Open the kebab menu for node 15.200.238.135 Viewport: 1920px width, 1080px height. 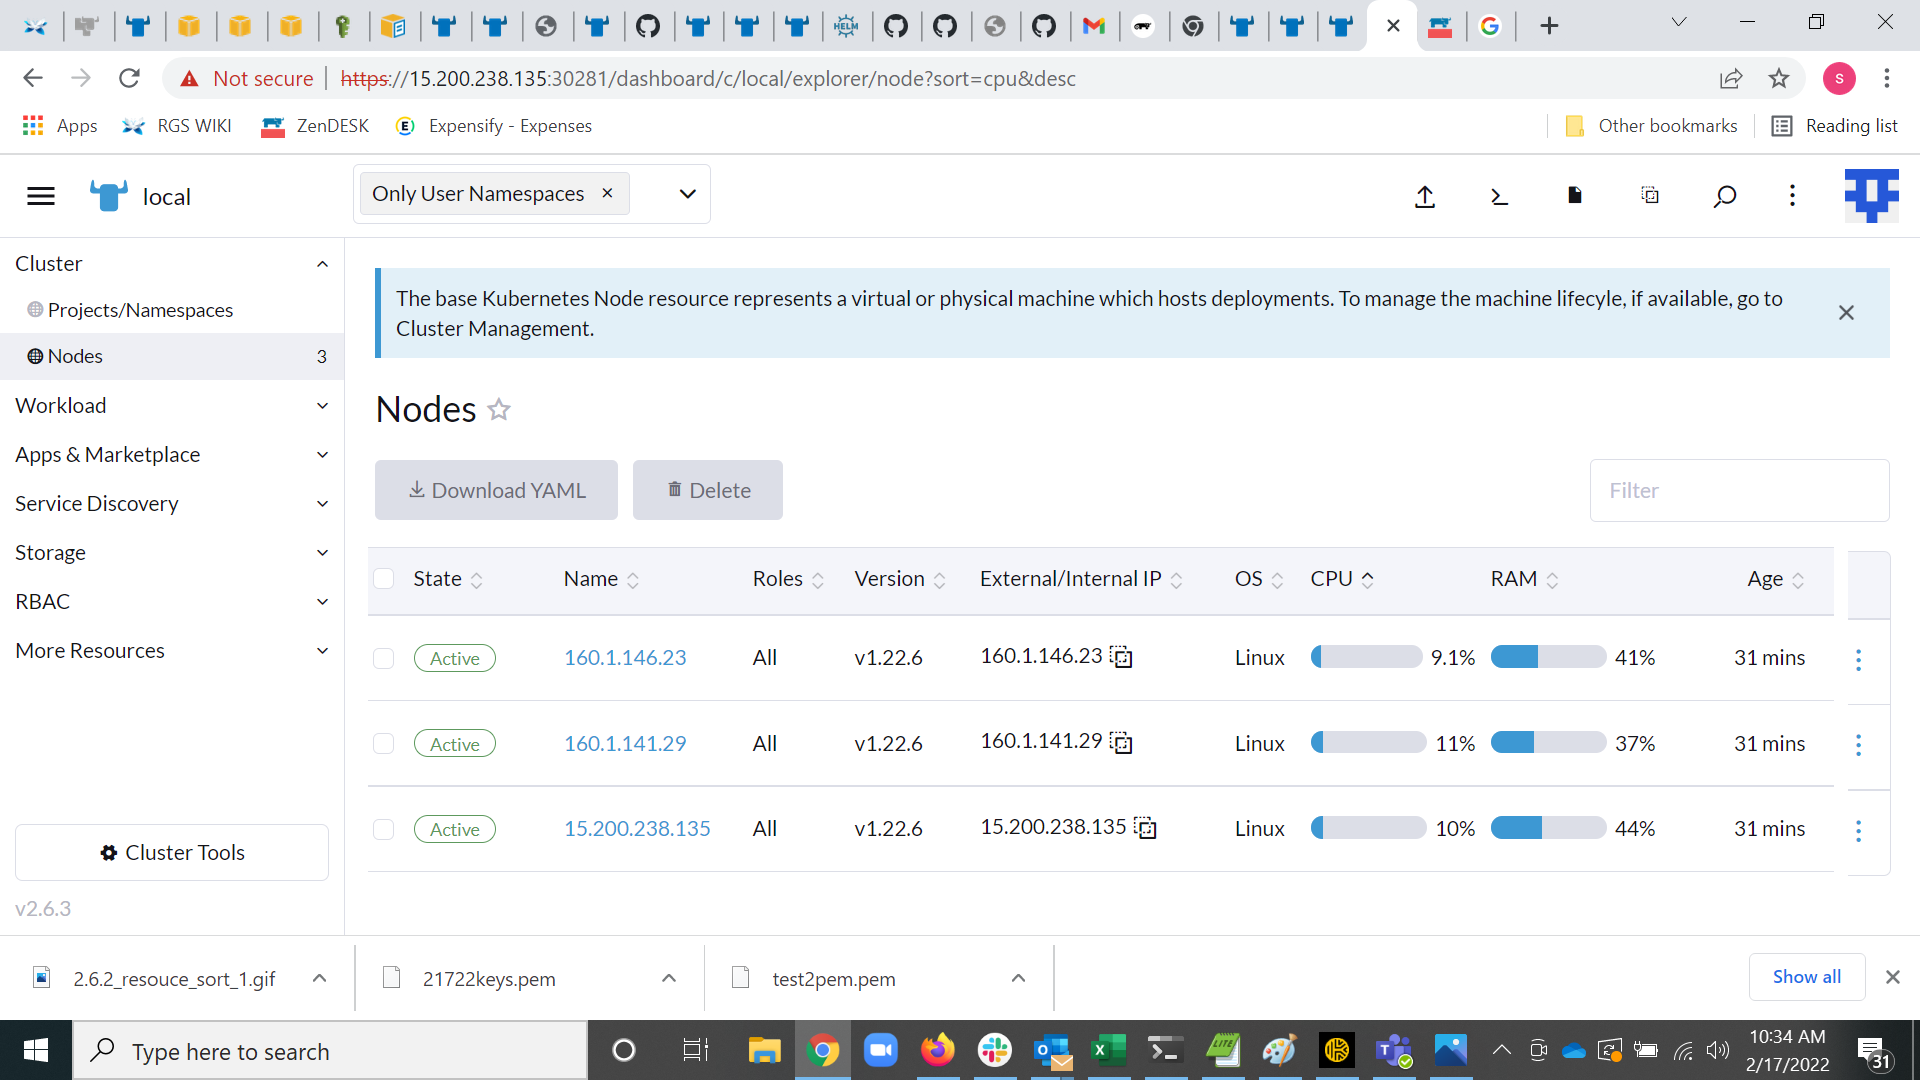click(x=1859, y=830)
